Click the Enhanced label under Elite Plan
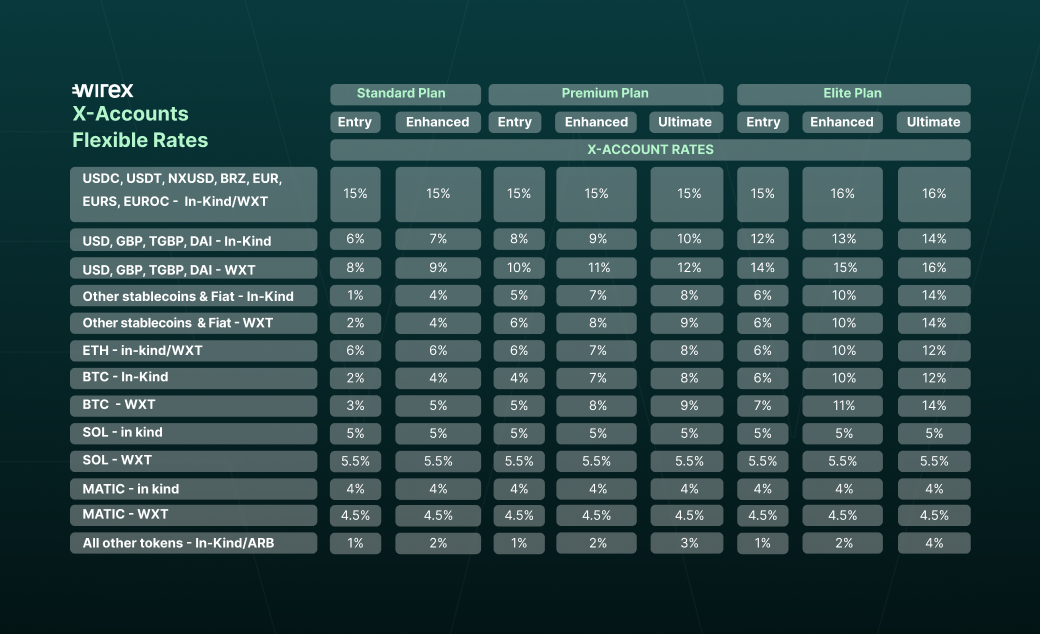This screenshot has height=634, width=1040. click(842, 122)
